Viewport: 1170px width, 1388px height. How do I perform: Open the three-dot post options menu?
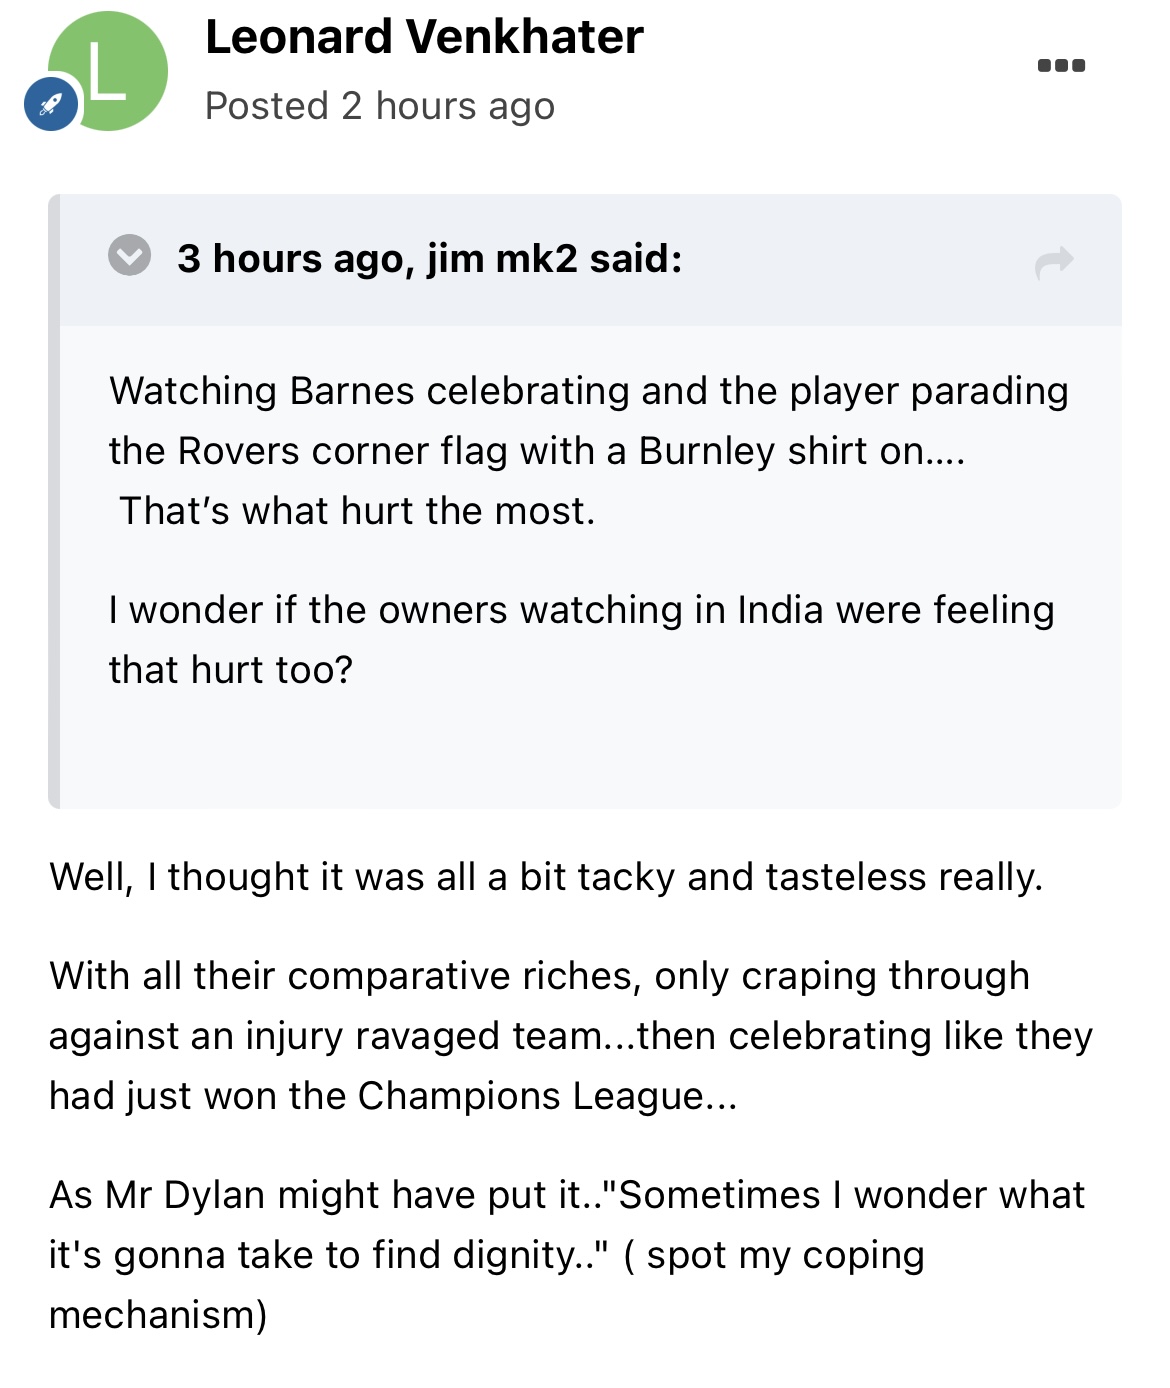[x=1061, y=66]
